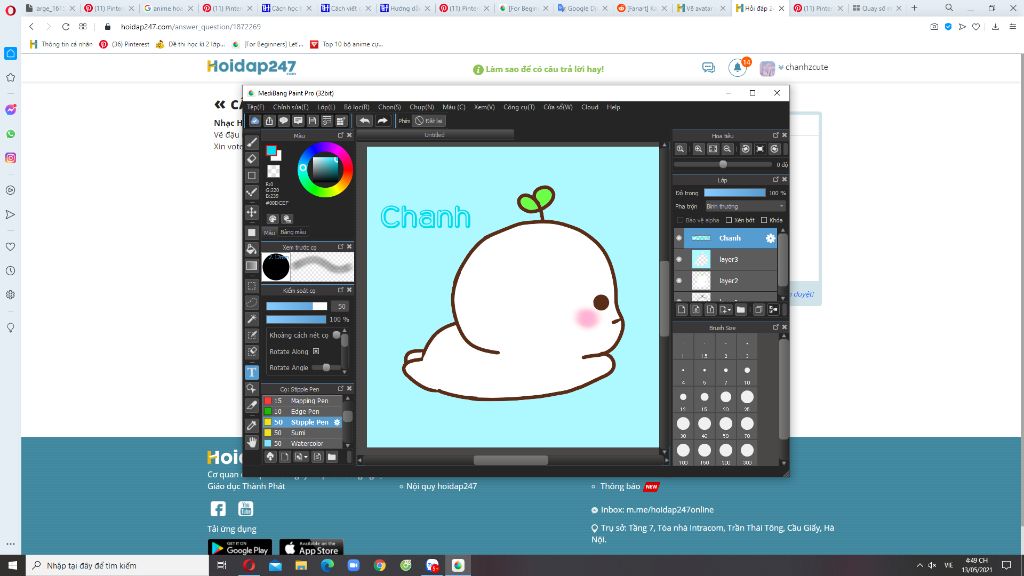Select the Hand pan tool
The height and width of the screenshot is (576, 1024).
pos(252,442)
